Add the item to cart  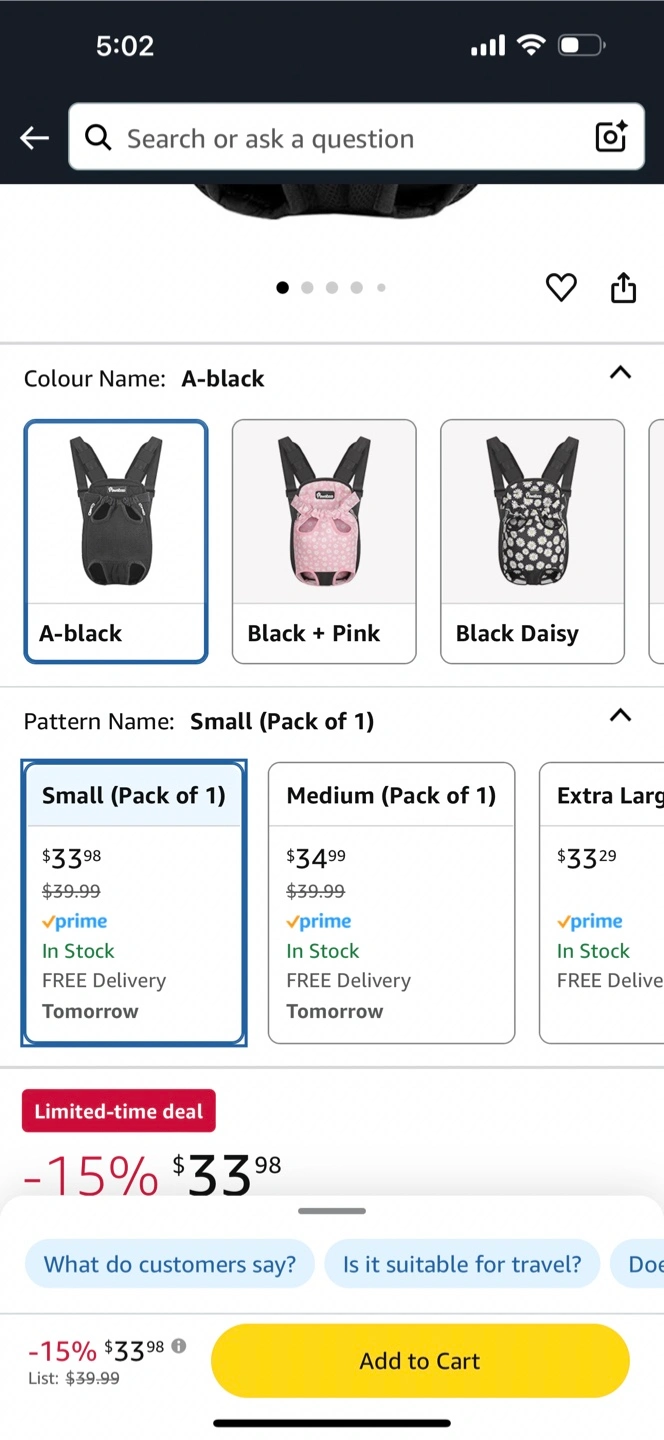pos(420,1361)
